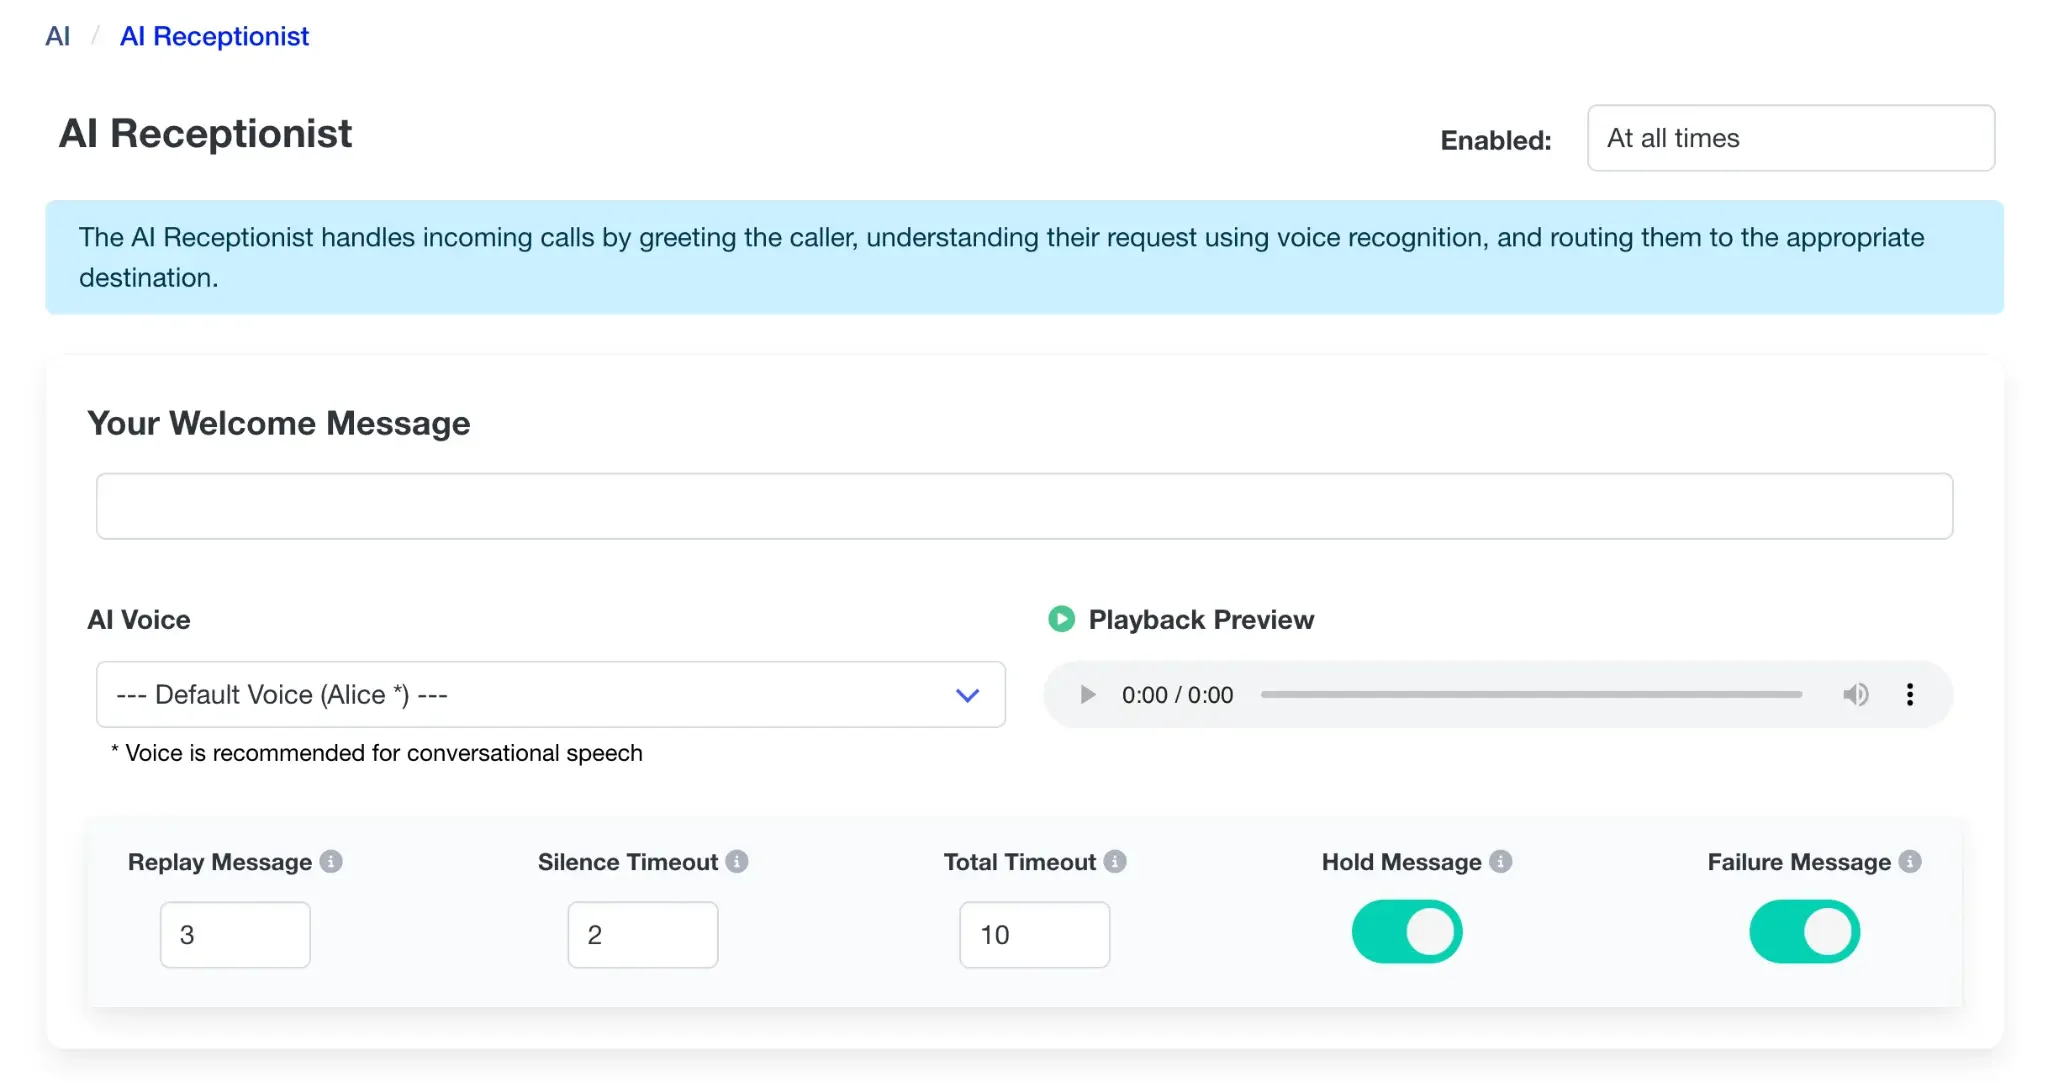Click inside the Welcome Message text field

1022,506
